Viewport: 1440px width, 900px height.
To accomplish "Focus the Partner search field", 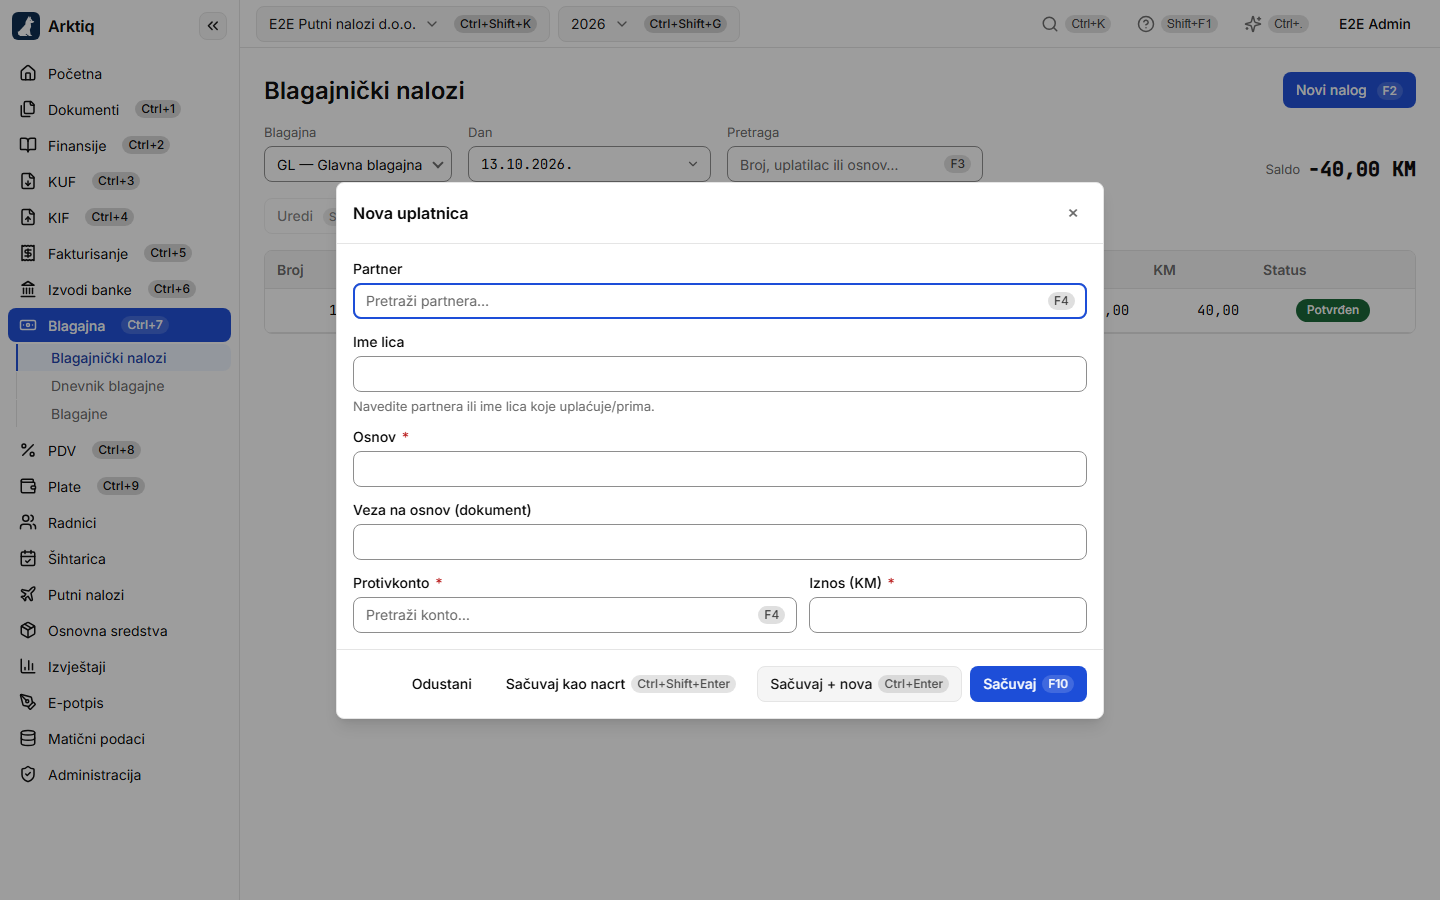I will coord(720,301).
